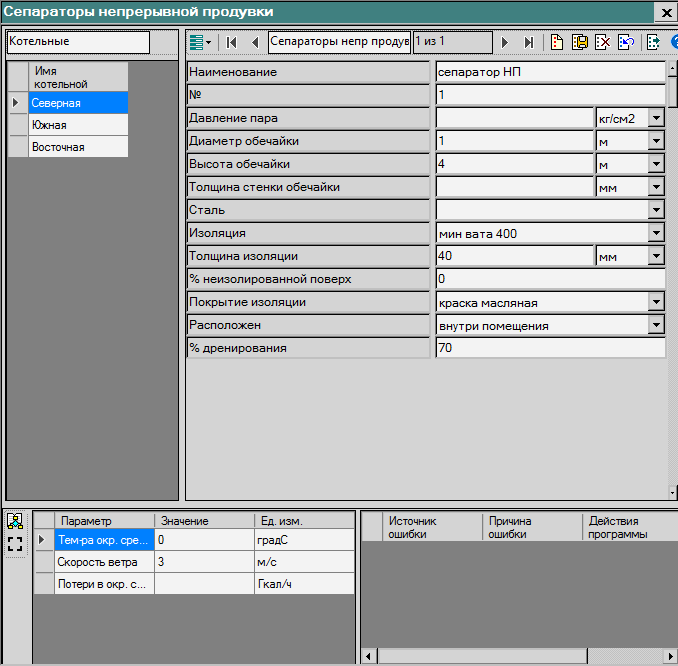Image resolution: width=678 pixels, height=666 pixels.
Task: Expand the Расположен dropdown
Action: point(656,325)
